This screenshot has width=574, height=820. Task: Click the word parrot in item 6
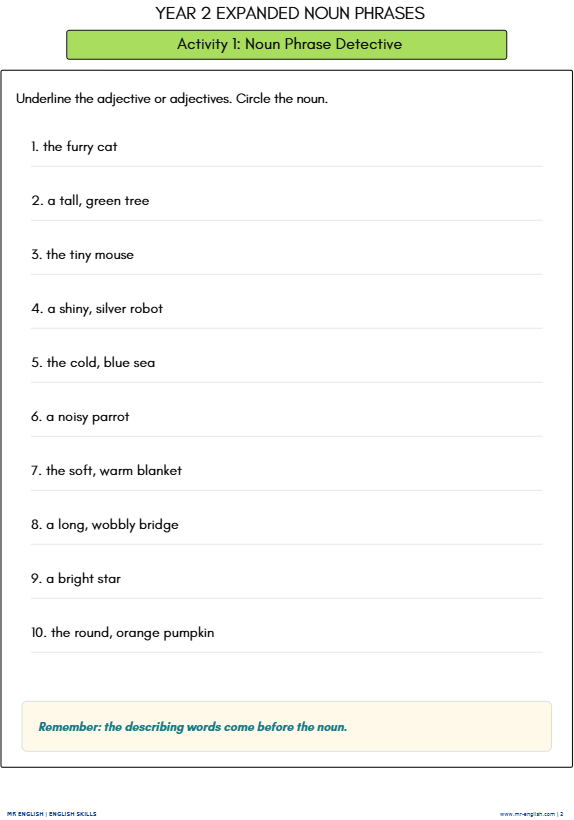110,417
